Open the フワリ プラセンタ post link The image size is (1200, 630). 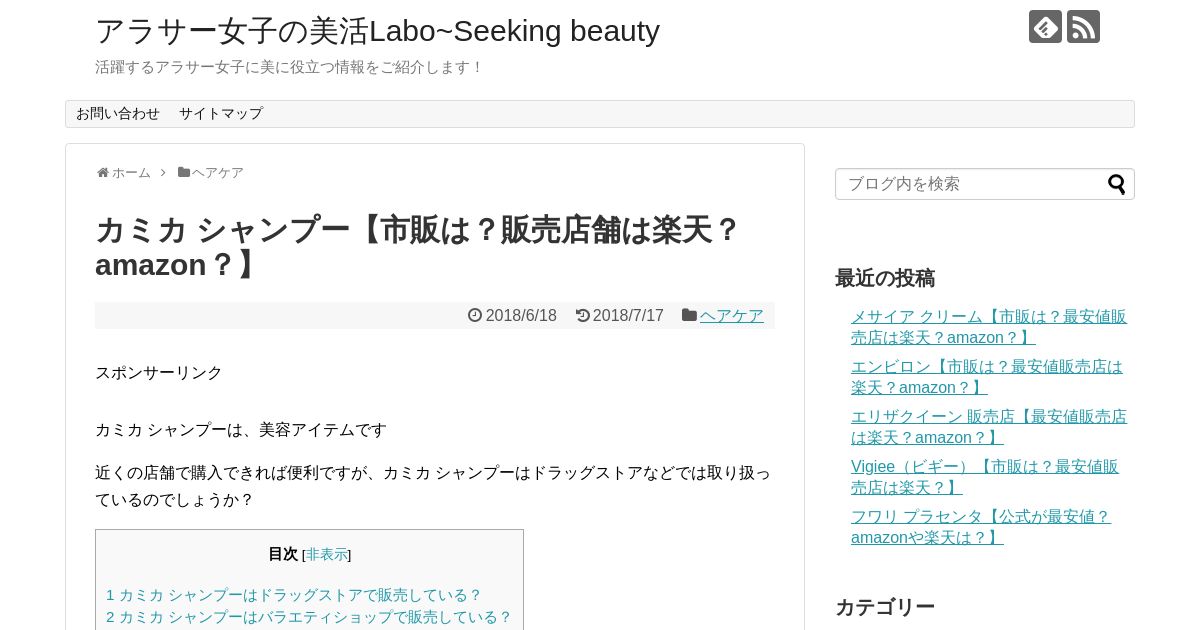(x=980, y=527)
